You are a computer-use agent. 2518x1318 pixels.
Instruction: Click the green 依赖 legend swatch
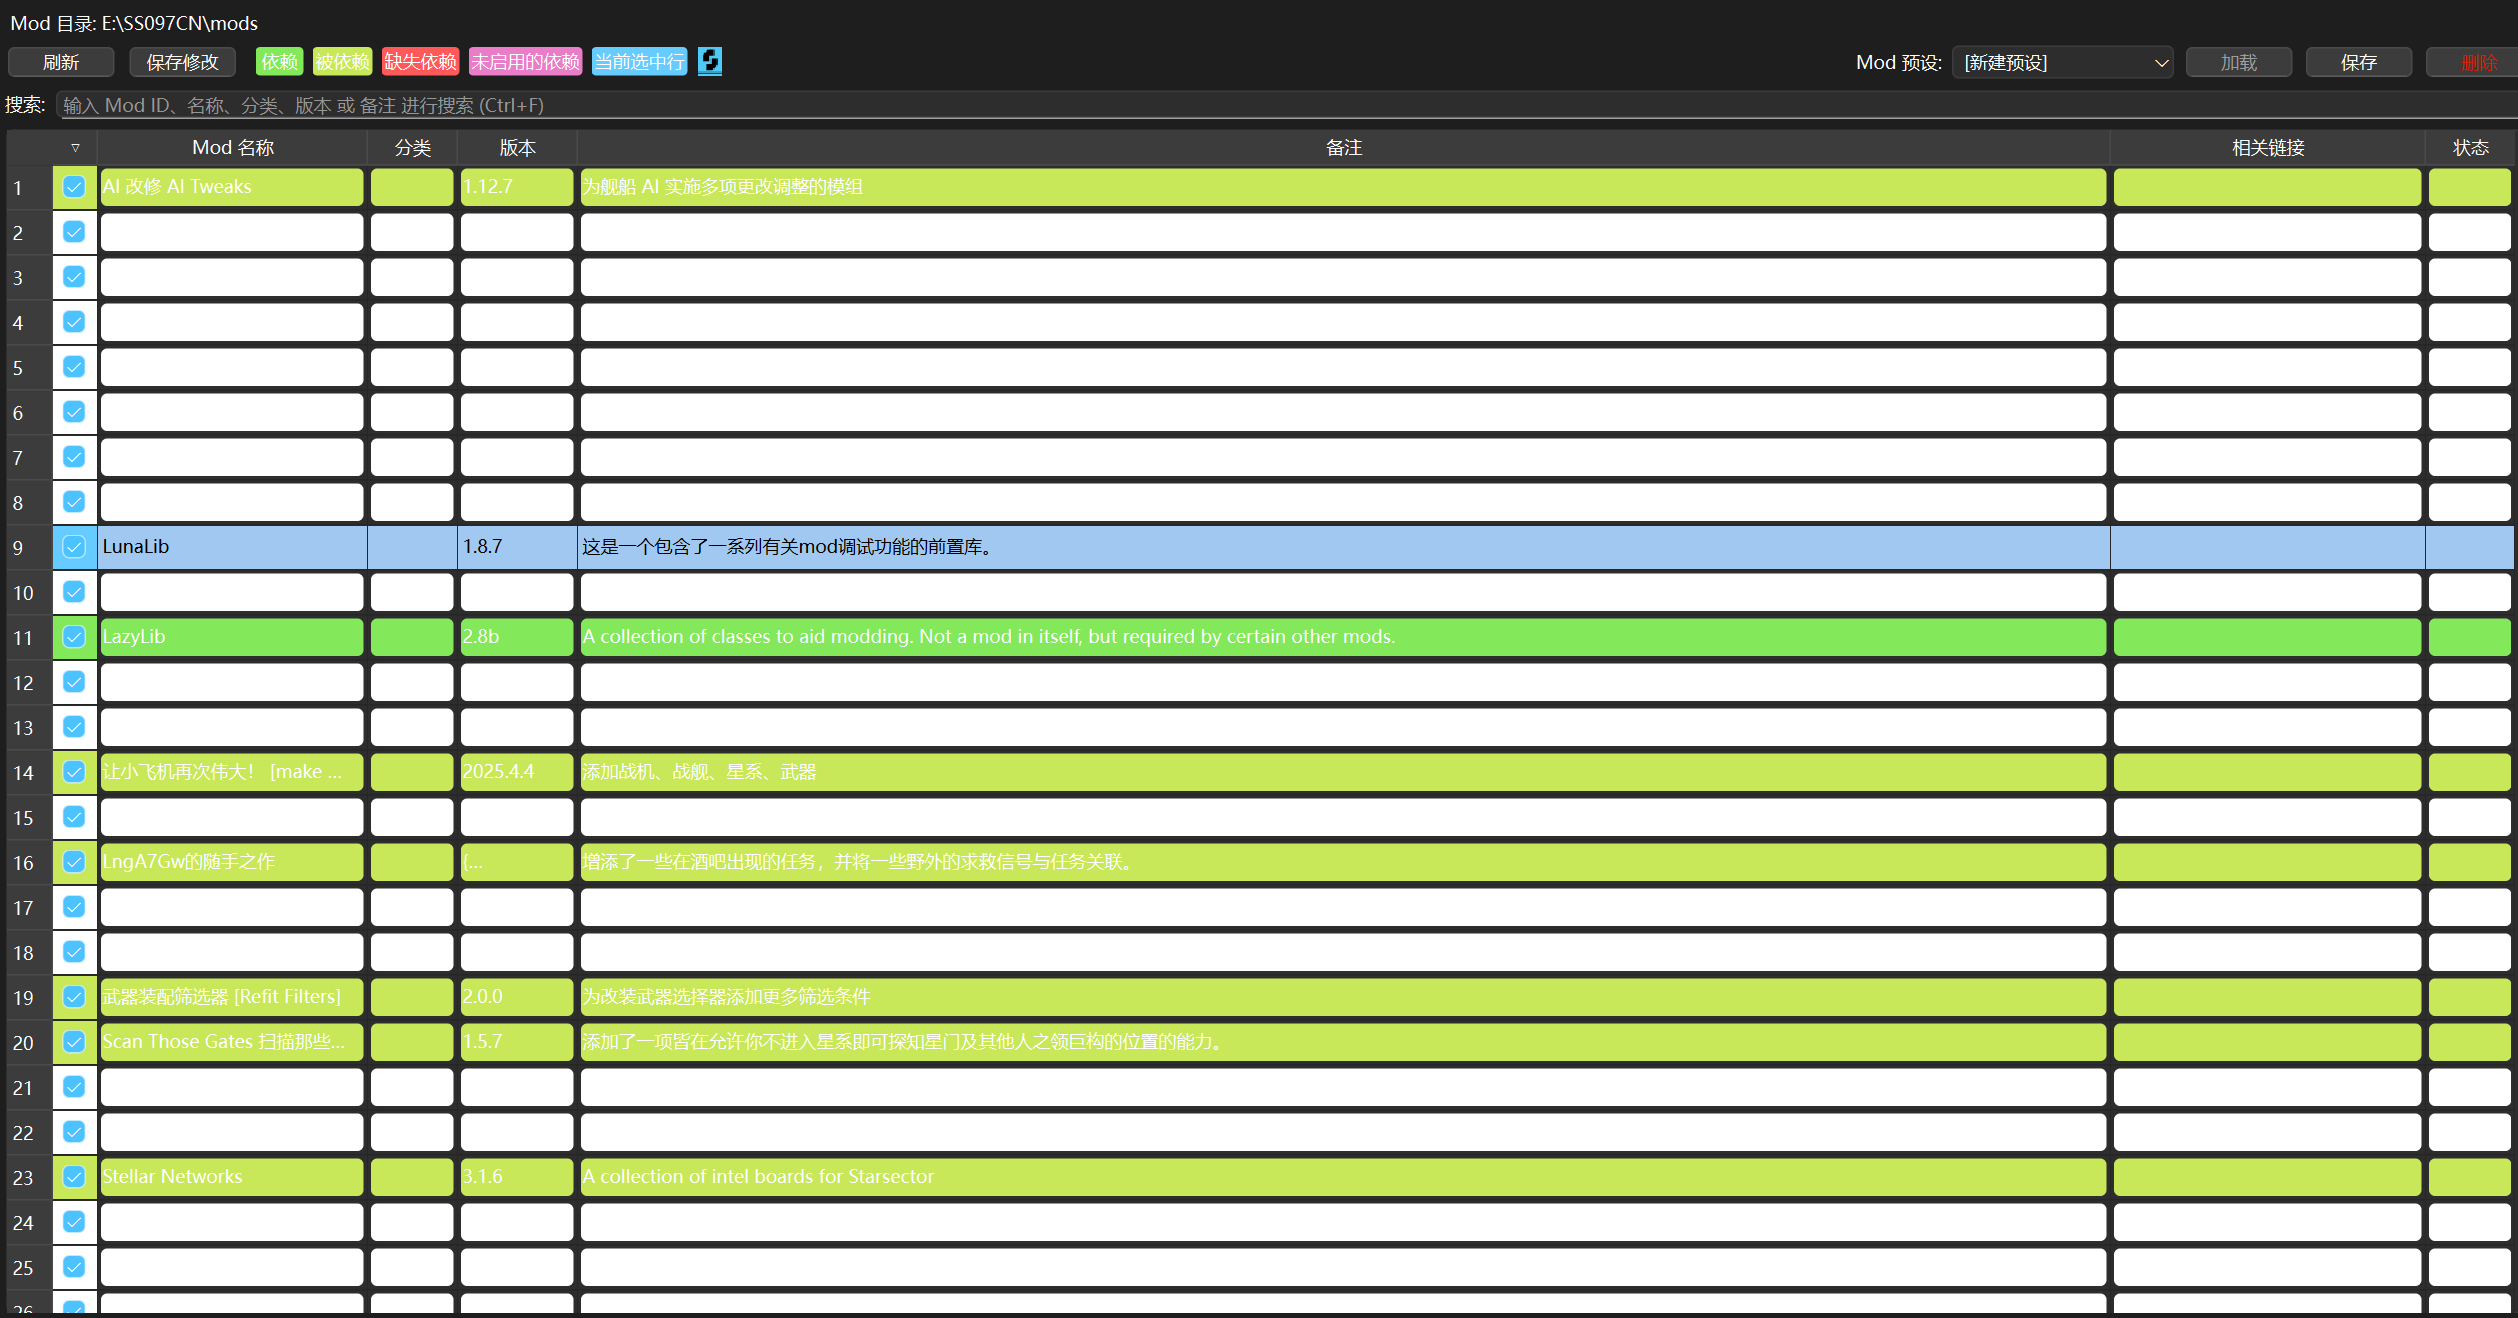pos(279,62)
